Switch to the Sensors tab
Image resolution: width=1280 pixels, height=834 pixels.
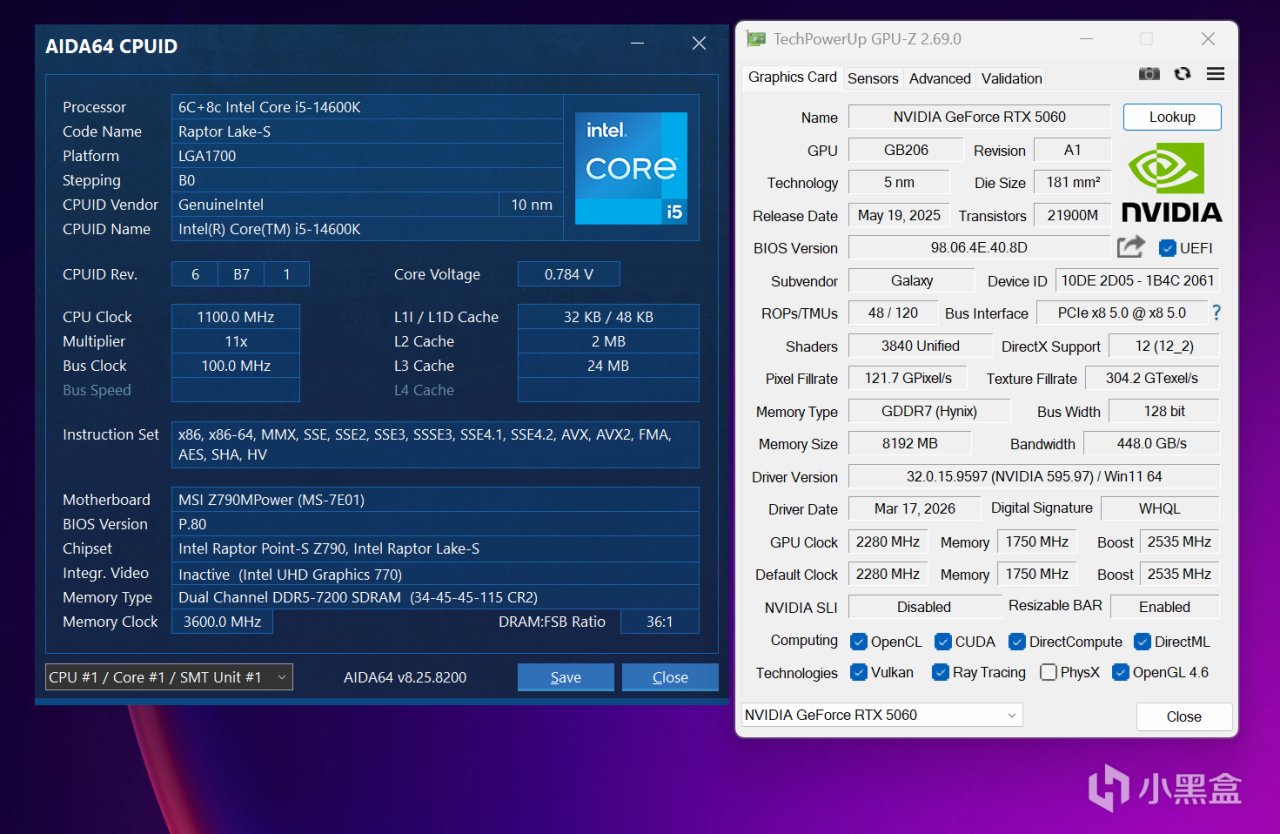coord(872,78)
